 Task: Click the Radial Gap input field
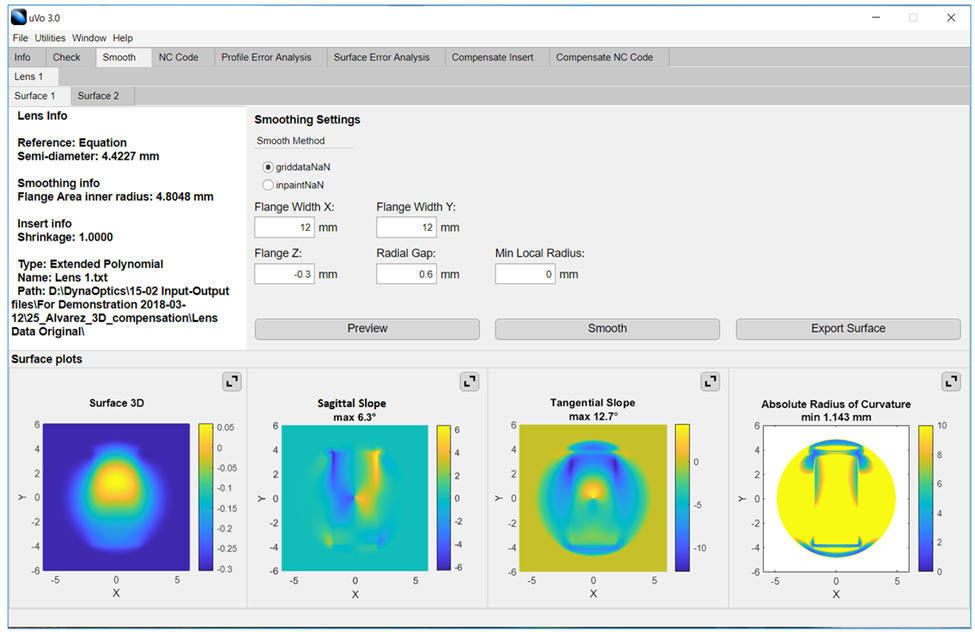click(x=406, y=274)
